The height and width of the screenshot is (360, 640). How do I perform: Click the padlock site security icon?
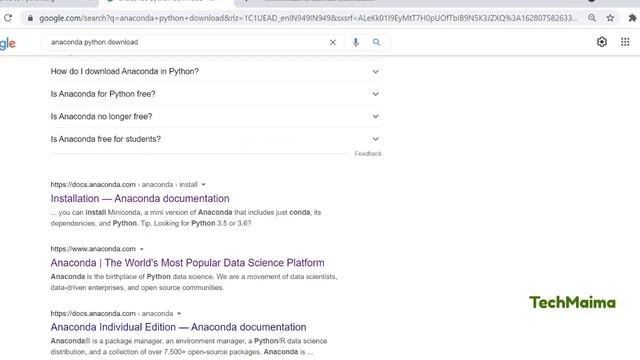click(x=30, y=18)
